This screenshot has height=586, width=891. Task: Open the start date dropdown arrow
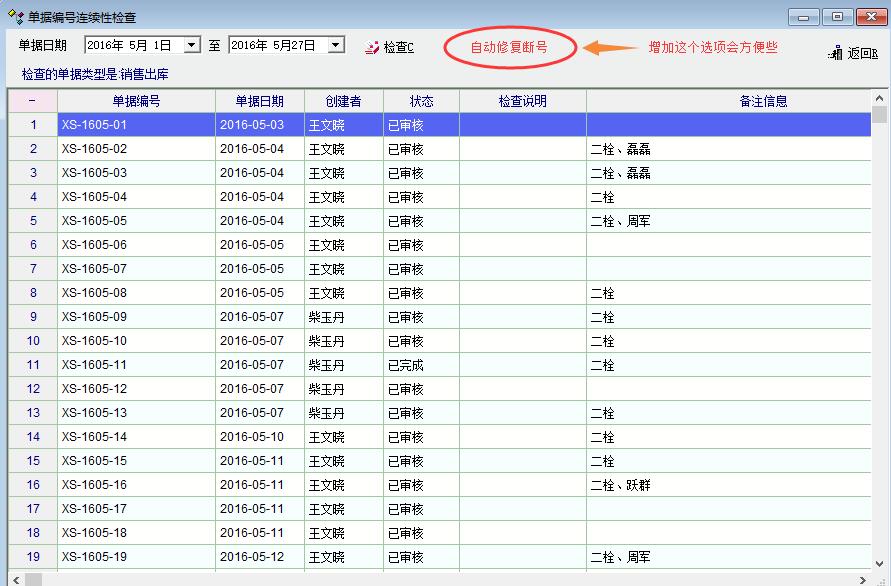192,45
